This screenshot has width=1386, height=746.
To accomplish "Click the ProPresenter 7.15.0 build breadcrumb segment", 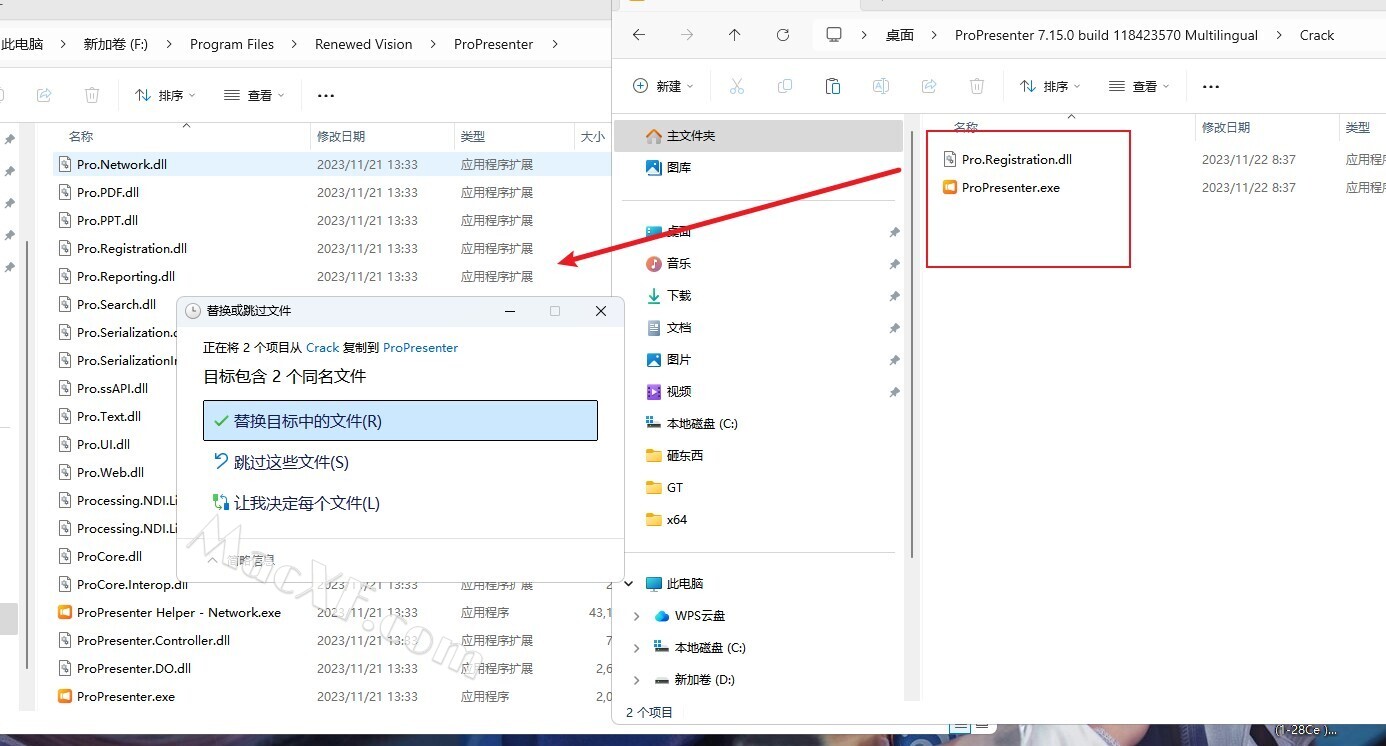I will click(1106, 35).
